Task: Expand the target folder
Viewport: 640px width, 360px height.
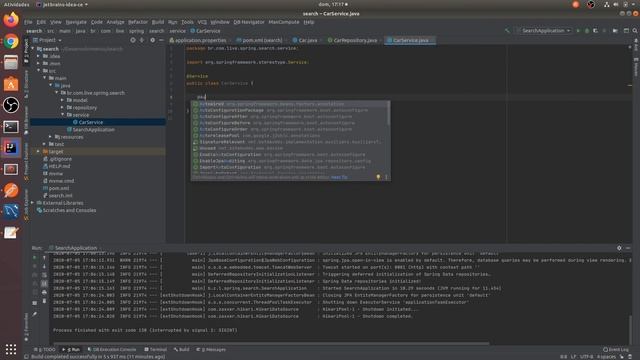Action: coord(39,151)
